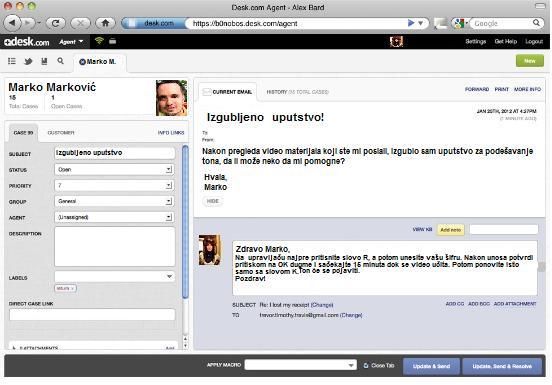The height and width of the screenshot is (385, 552).
Task: Click More Info link
Action: coord(527,89)
